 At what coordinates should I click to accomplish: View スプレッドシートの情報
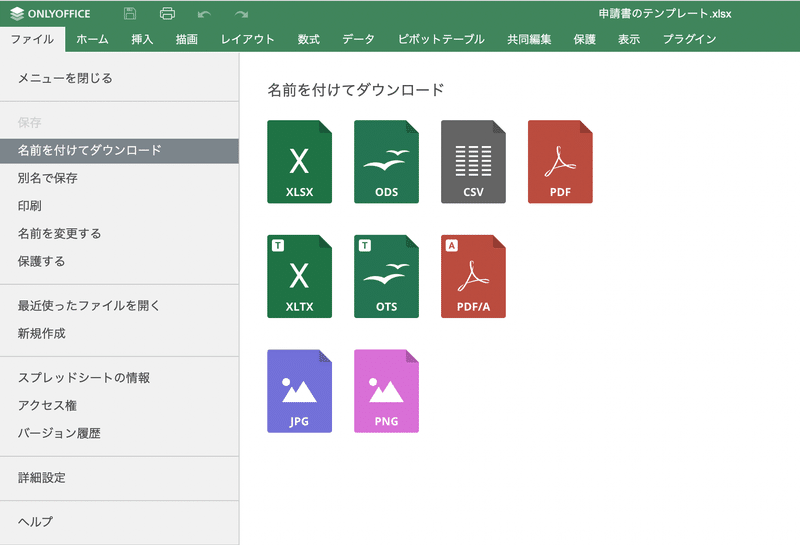pyautogui.click(x=119, y=378)
